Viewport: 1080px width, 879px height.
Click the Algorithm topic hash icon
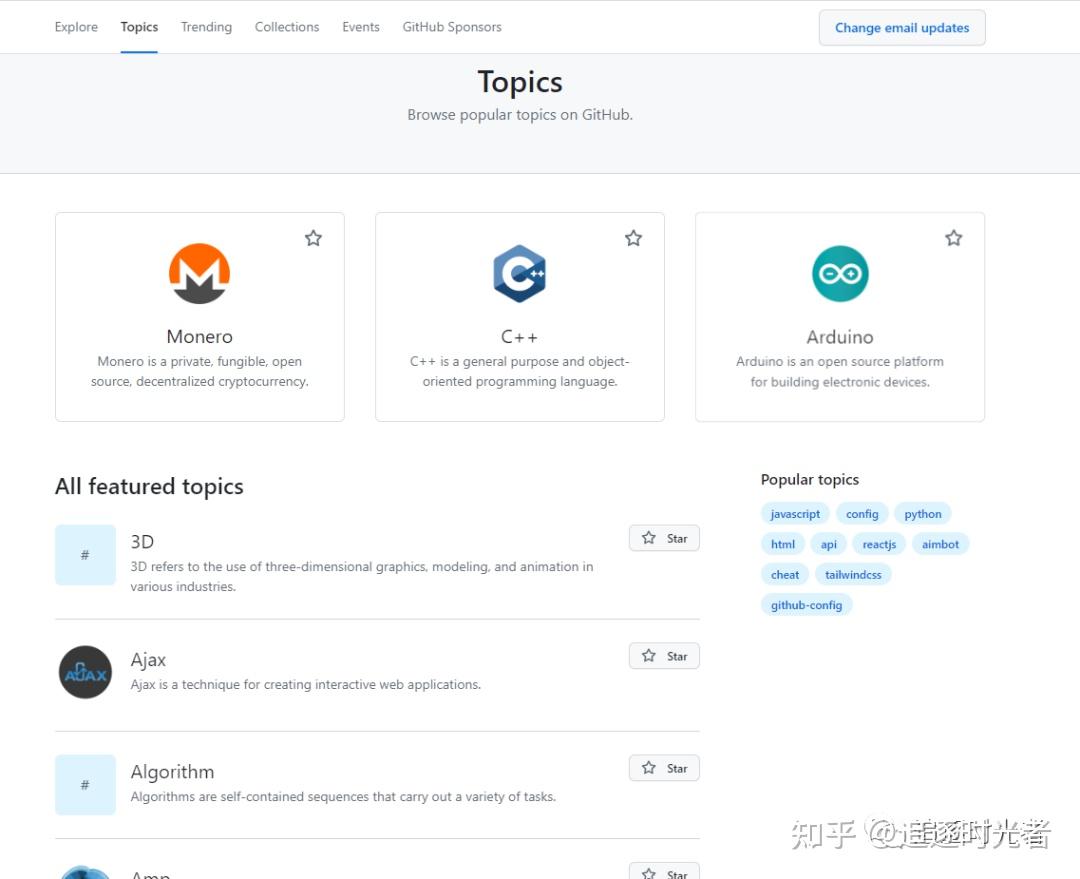click(x=85, y=784)
